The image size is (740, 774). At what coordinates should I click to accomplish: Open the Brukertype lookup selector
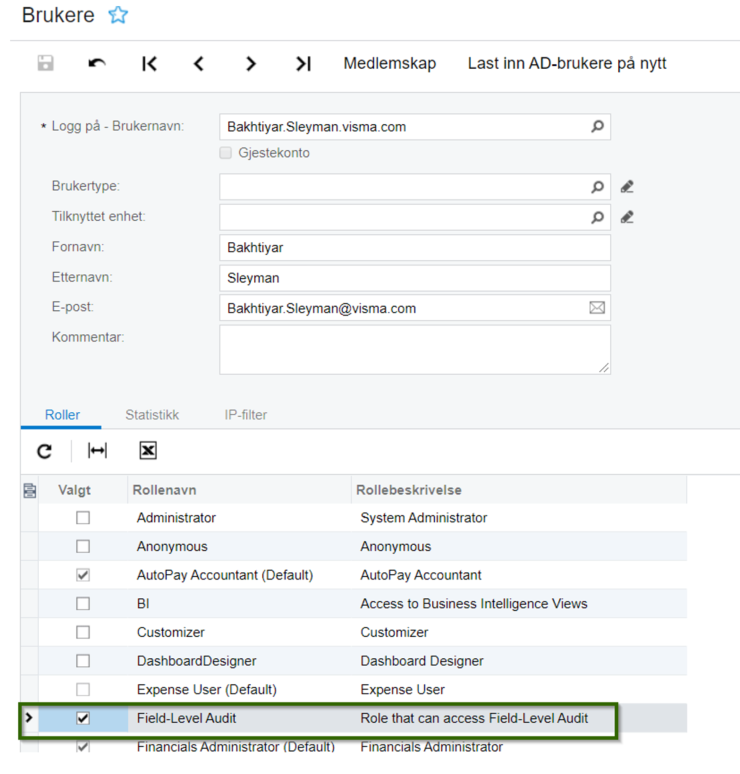(x=597, y=187)
